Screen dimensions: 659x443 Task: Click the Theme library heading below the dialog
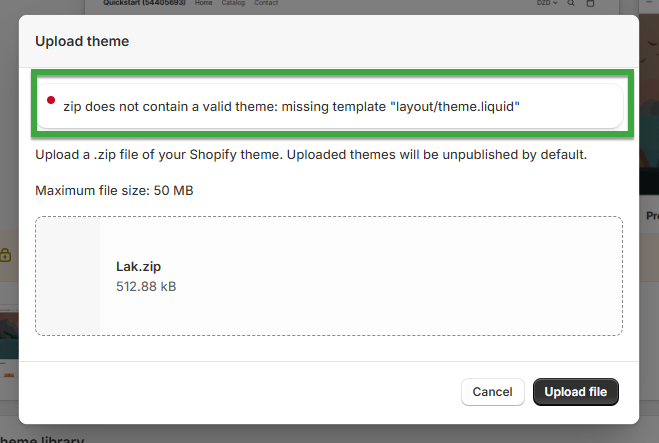click(42, 439)
